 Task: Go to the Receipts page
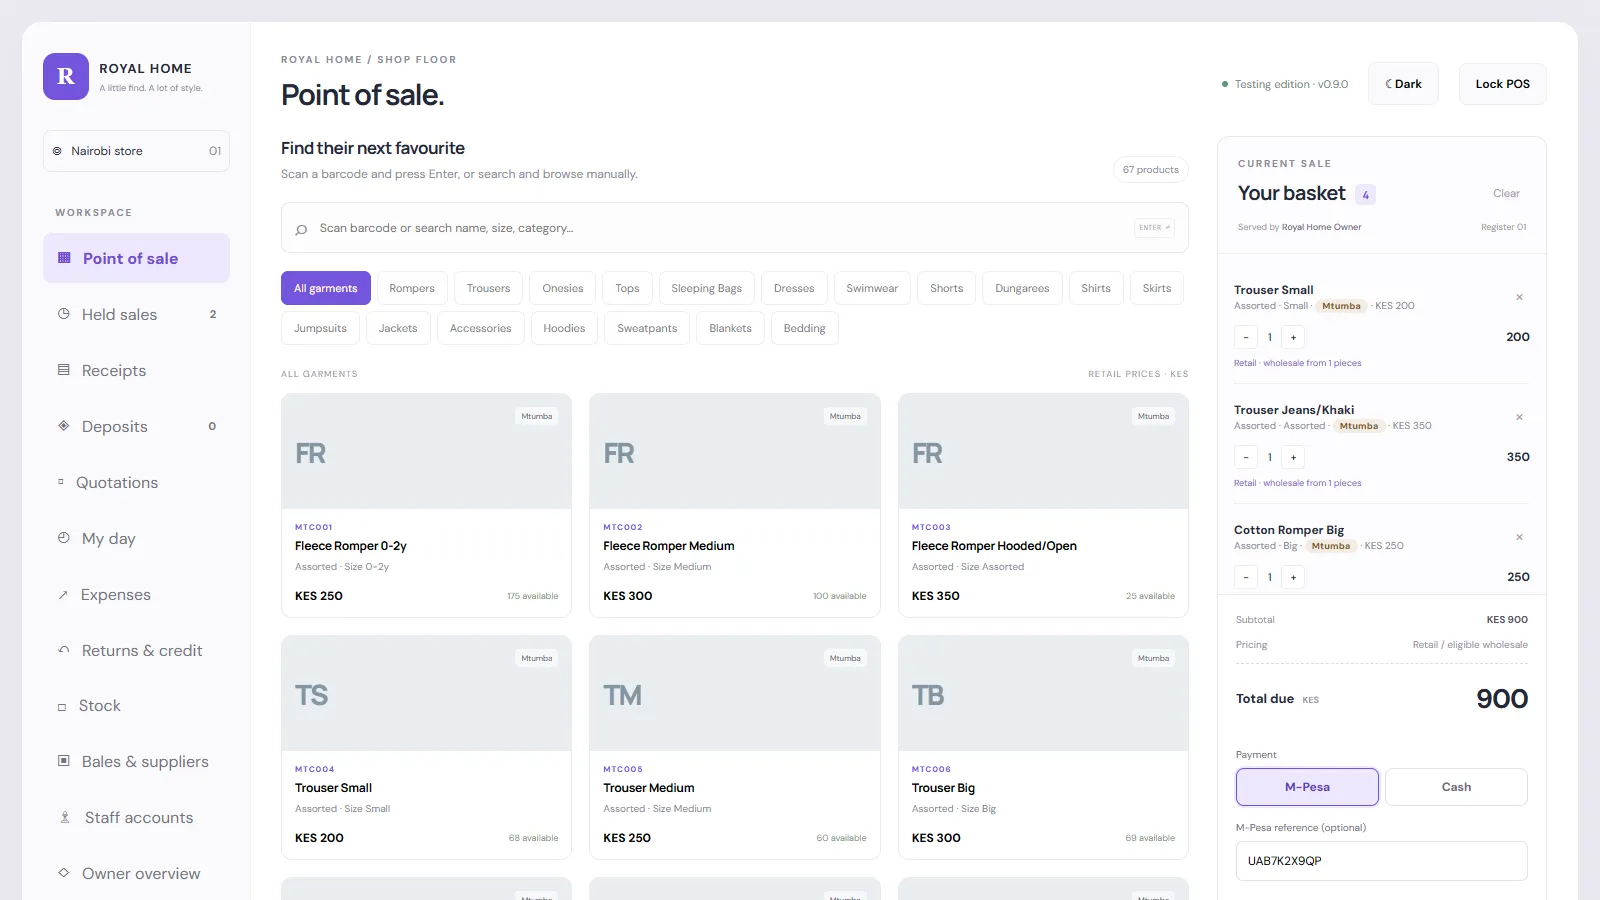(x=136, y=370)
